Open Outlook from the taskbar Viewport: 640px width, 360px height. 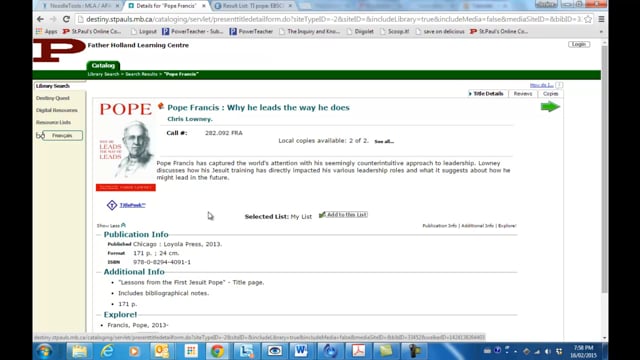pos(162,351)
